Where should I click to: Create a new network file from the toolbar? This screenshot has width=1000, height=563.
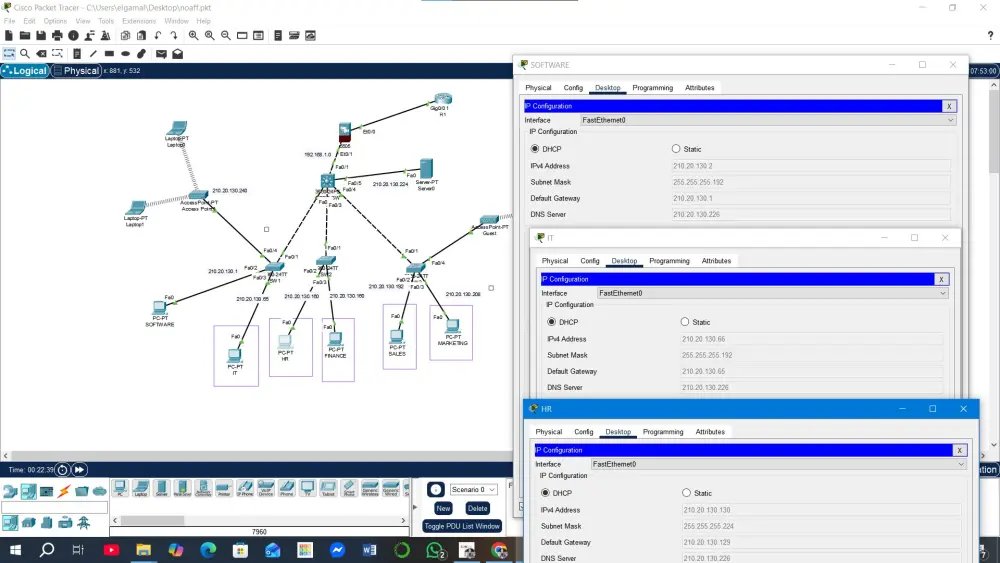pos(9,36)
